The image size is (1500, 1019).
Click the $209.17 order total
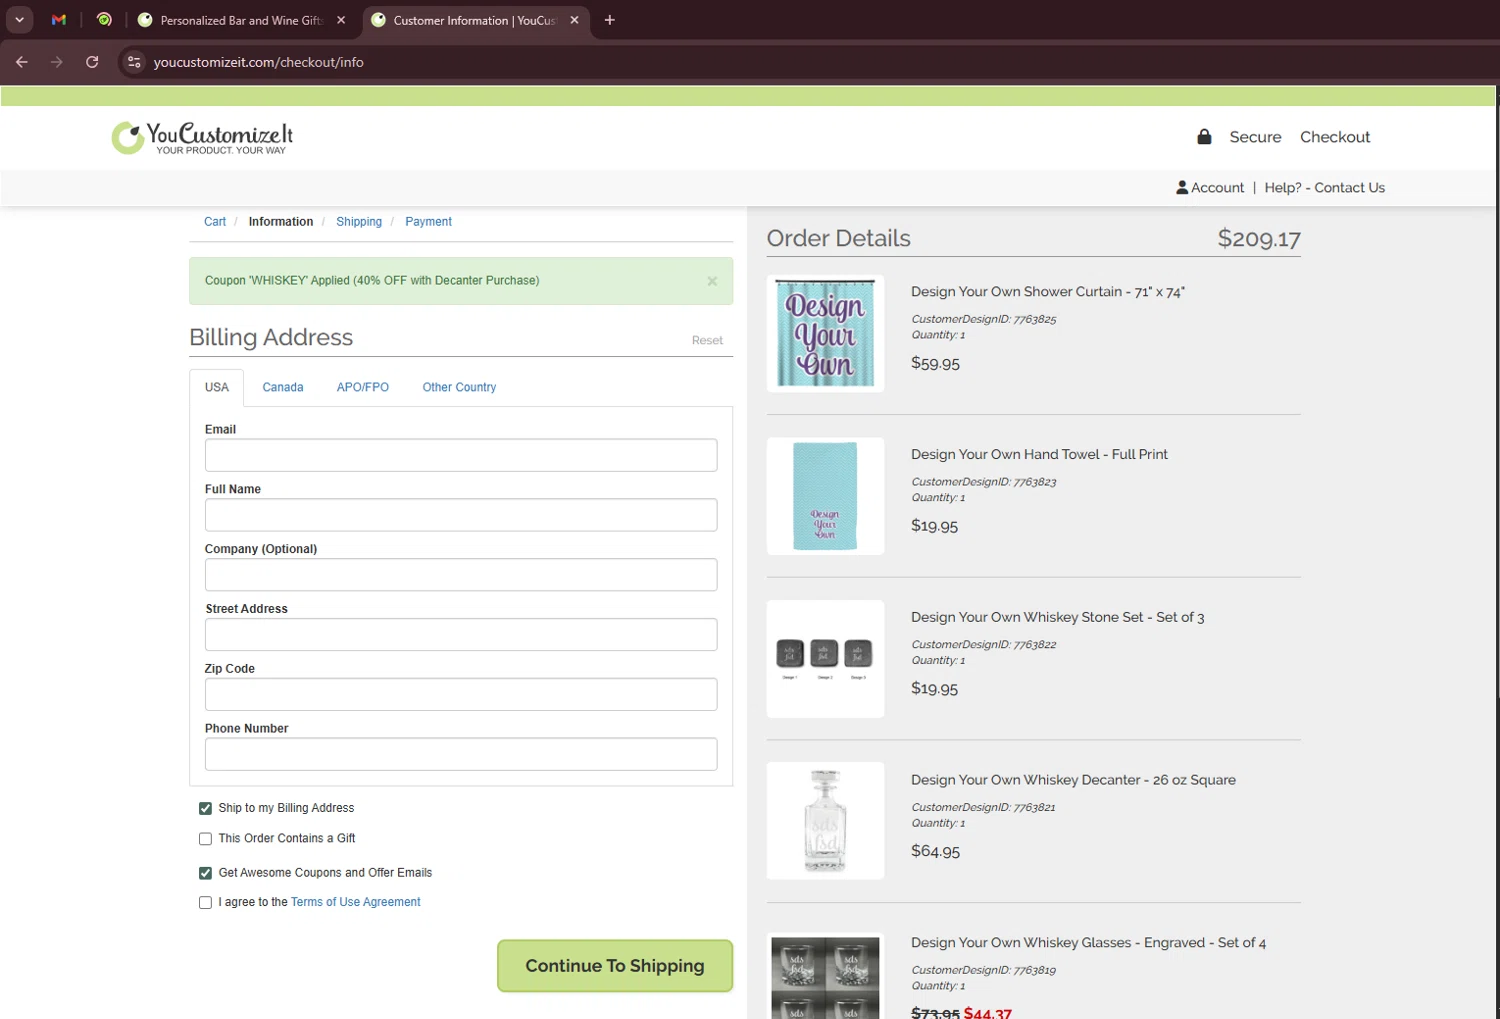pyautogui.click(x=1259, y=239)
